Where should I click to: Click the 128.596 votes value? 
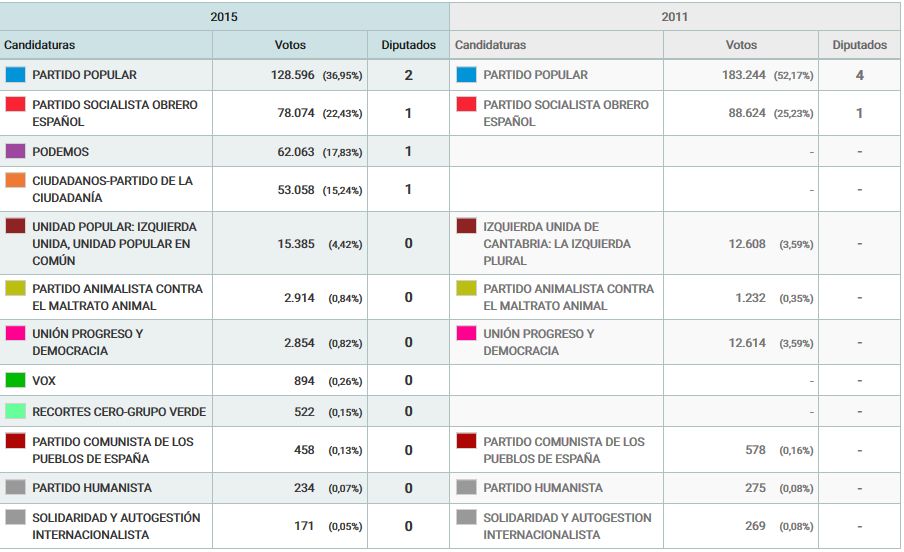tap(293, 75)
